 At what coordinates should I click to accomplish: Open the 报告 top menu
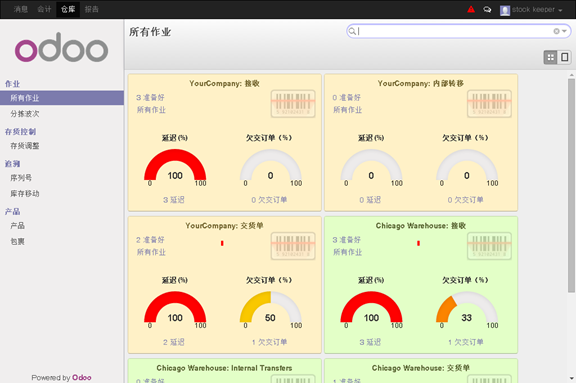pos(91,9)
